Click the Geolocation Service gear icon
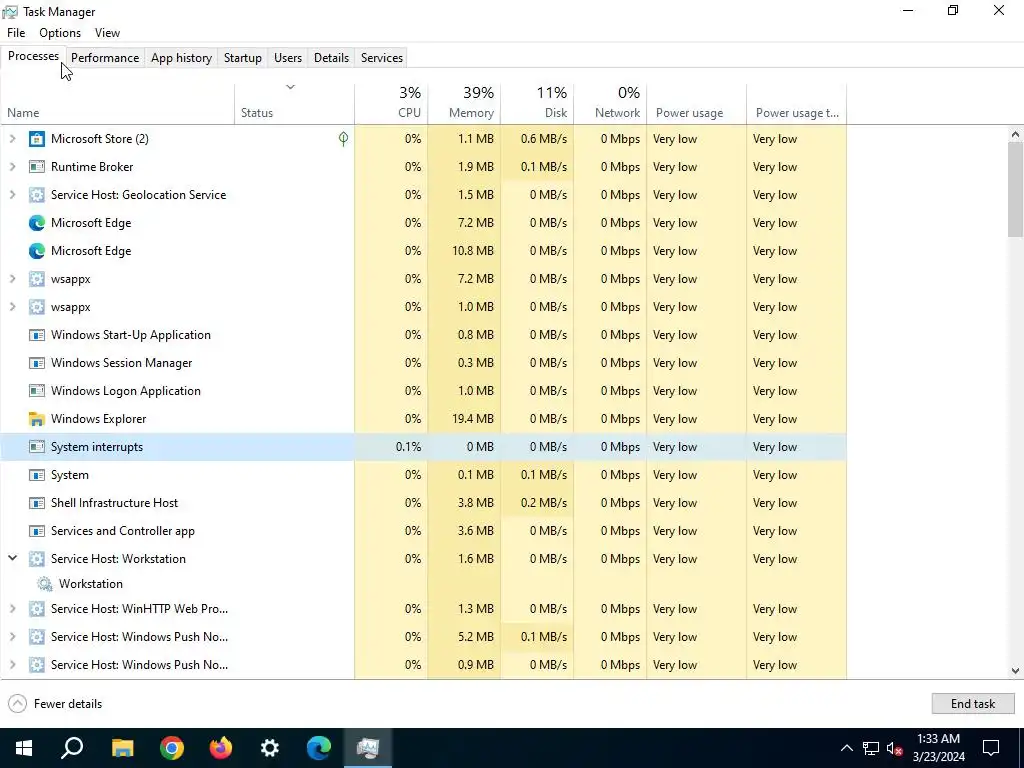This screenshot has height=768, width=1024. 37,195
